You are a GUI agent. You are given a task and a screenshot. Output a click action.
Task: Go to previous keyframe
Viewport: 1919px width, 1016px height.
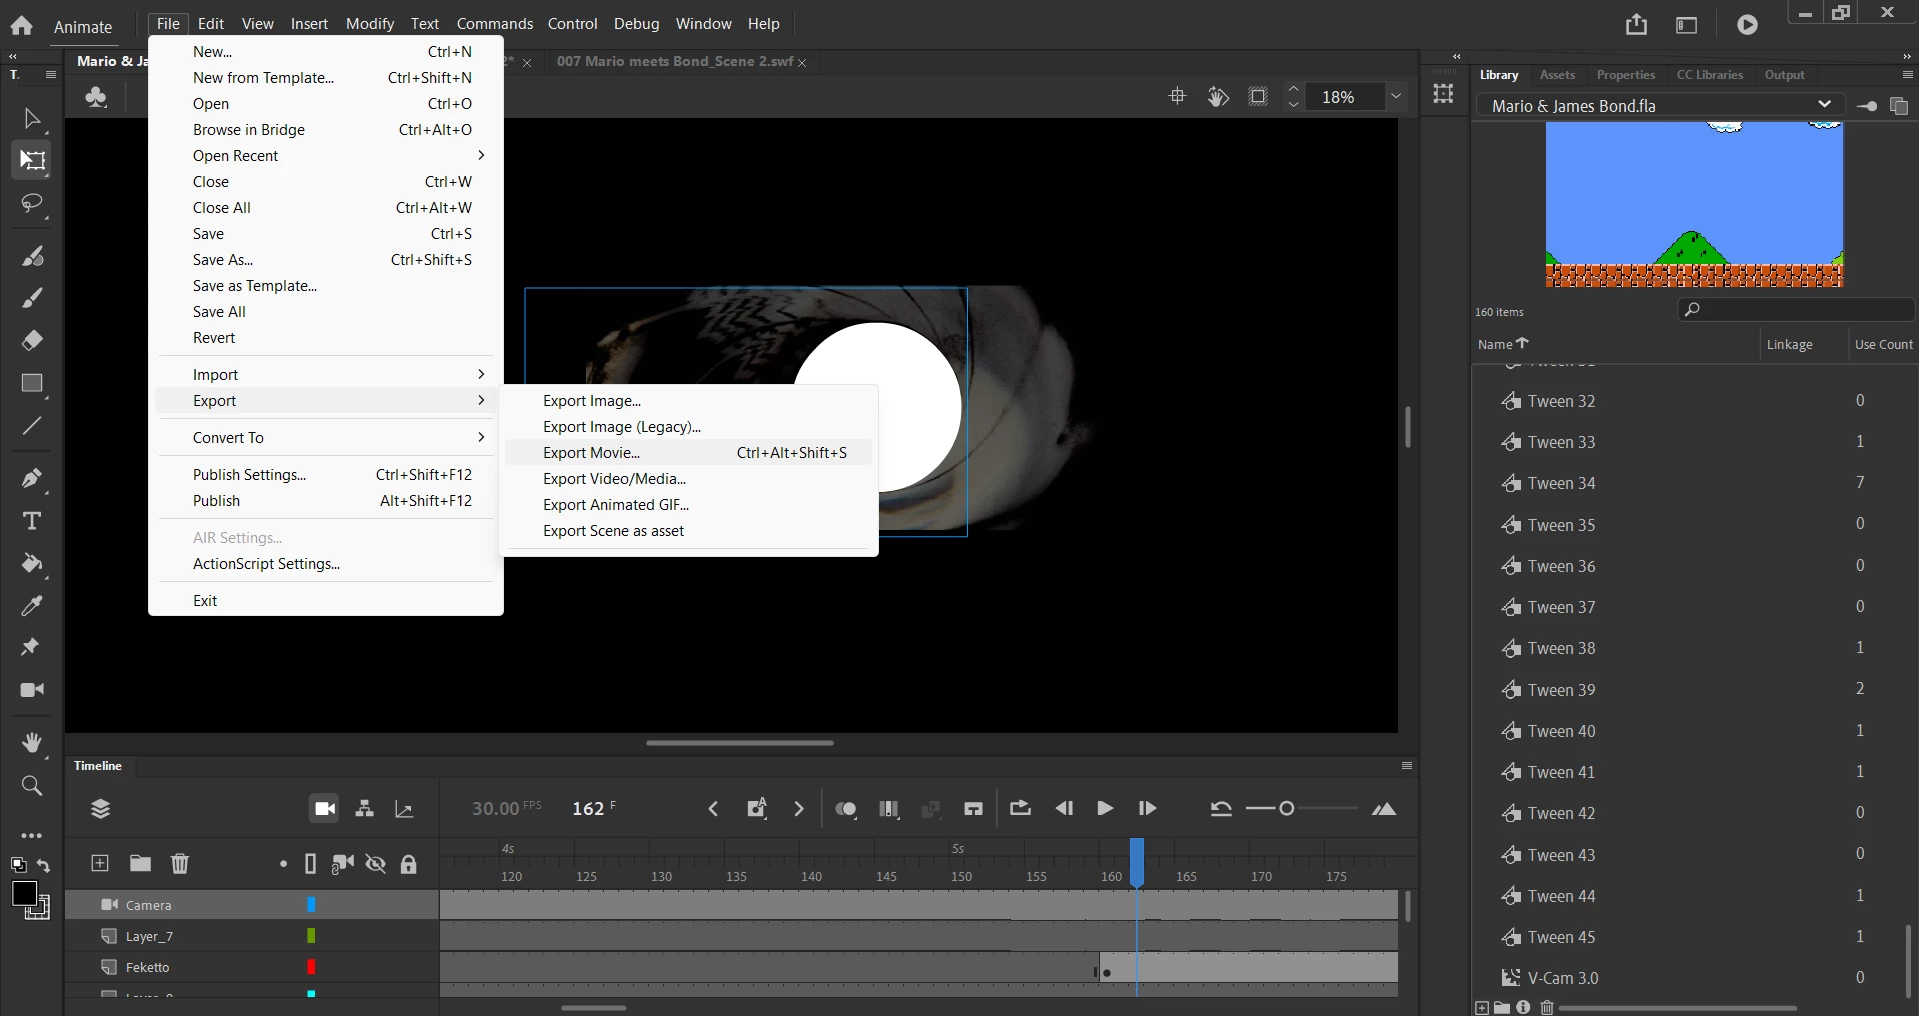tap(713, 808)
